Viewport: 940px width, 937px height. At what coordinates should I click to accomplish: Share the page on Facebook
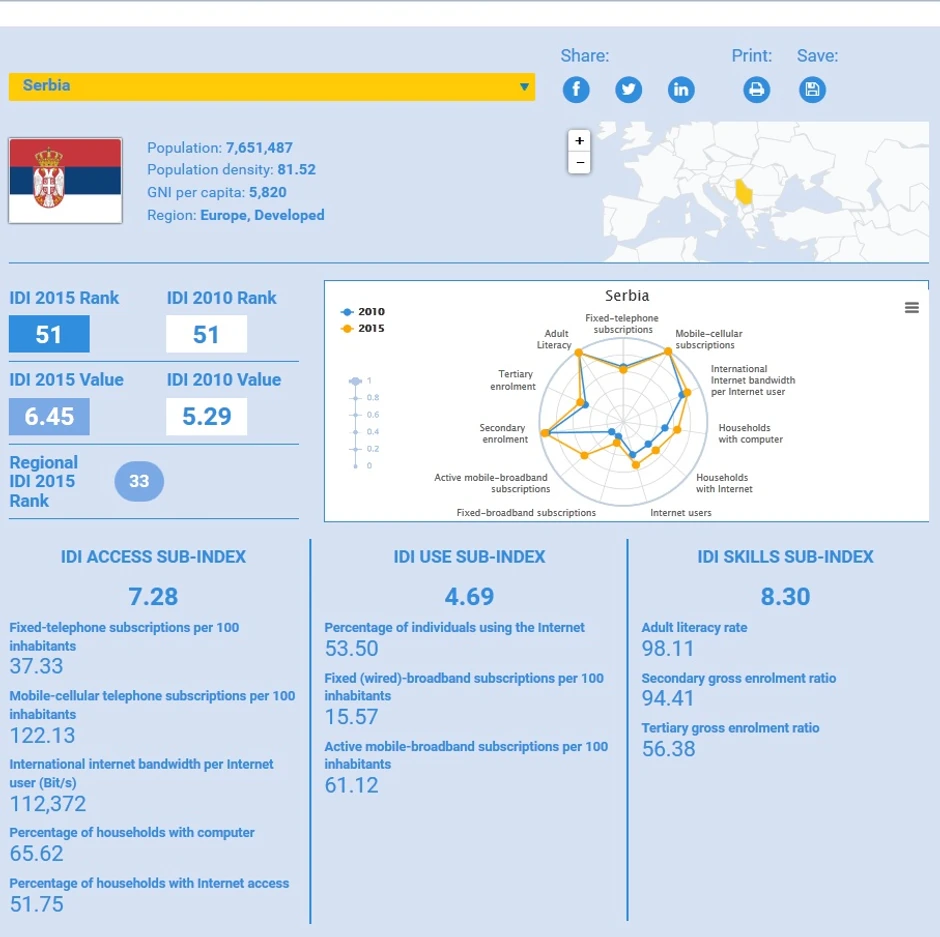point(576,90)
